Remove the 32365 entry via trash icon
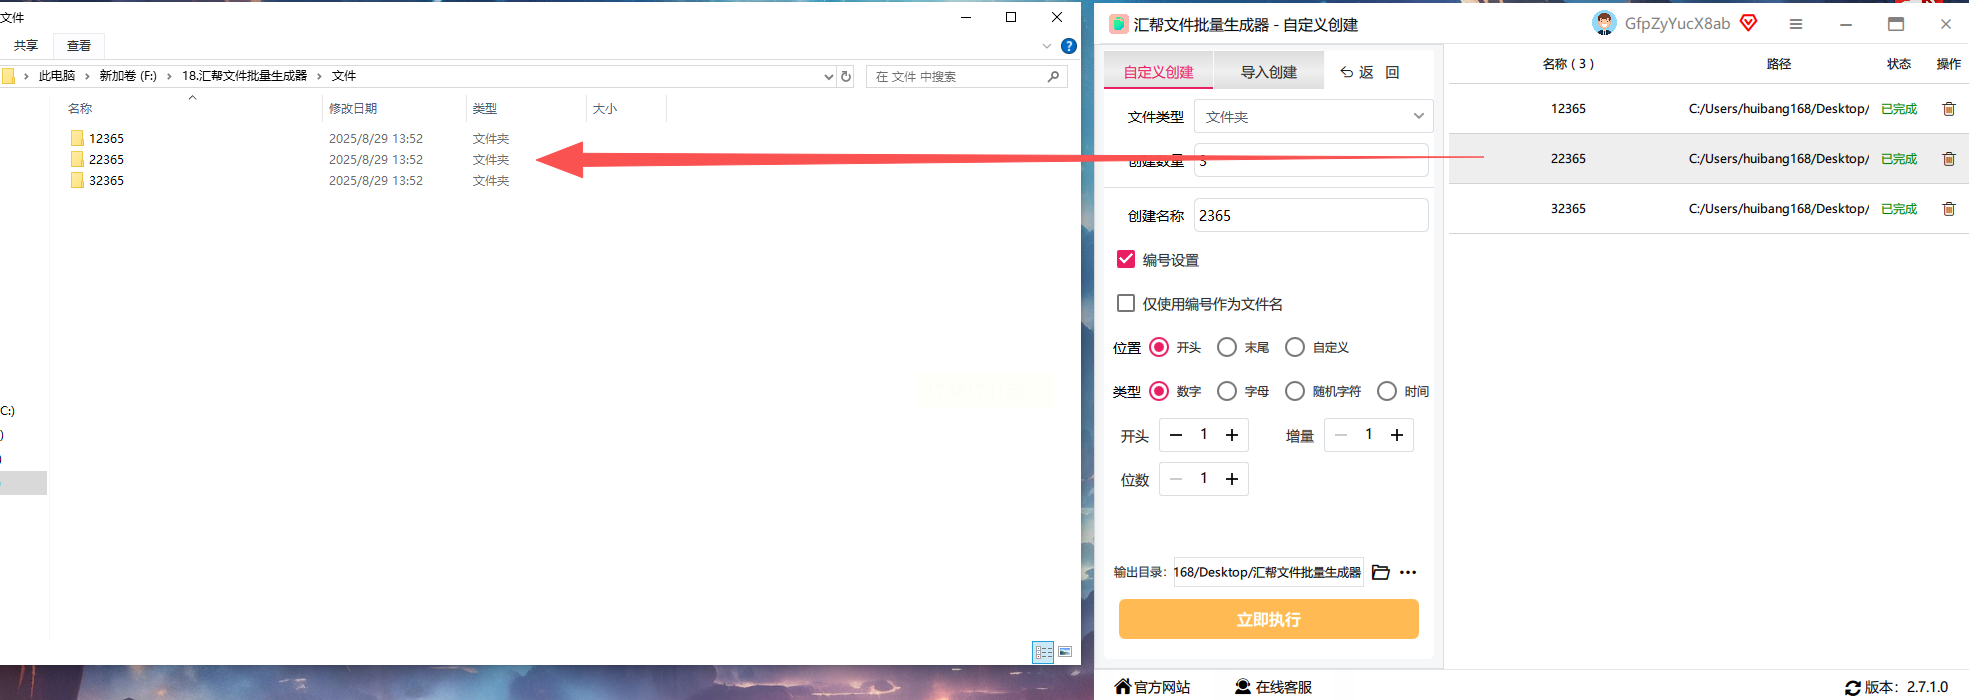The image size is (1969, 700). click(x=1948, y=209)
